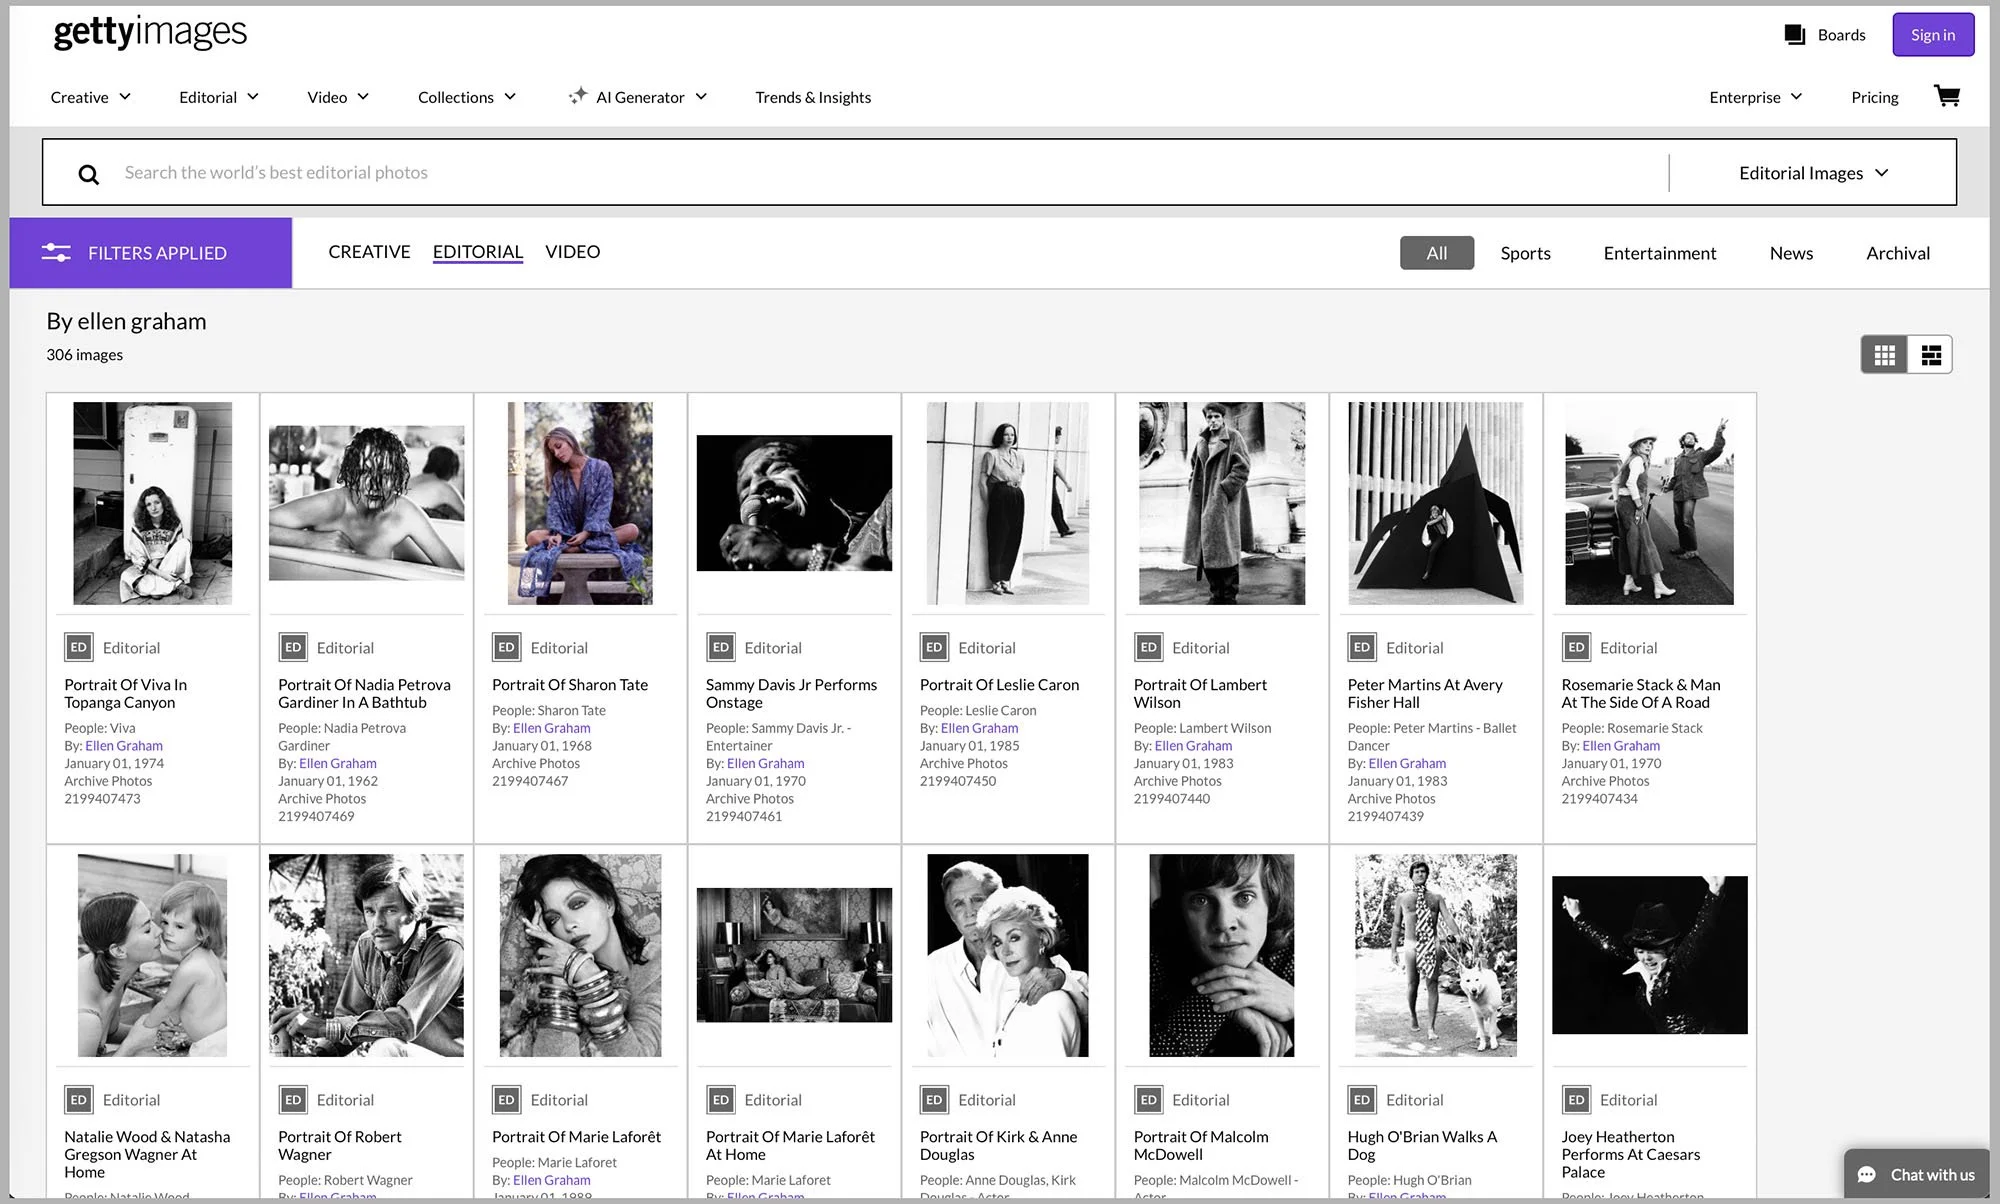Click the AI Generator sparkle icon
Image resolution: width=2000 pixels, height=1204 pixels.
[577, 96]
